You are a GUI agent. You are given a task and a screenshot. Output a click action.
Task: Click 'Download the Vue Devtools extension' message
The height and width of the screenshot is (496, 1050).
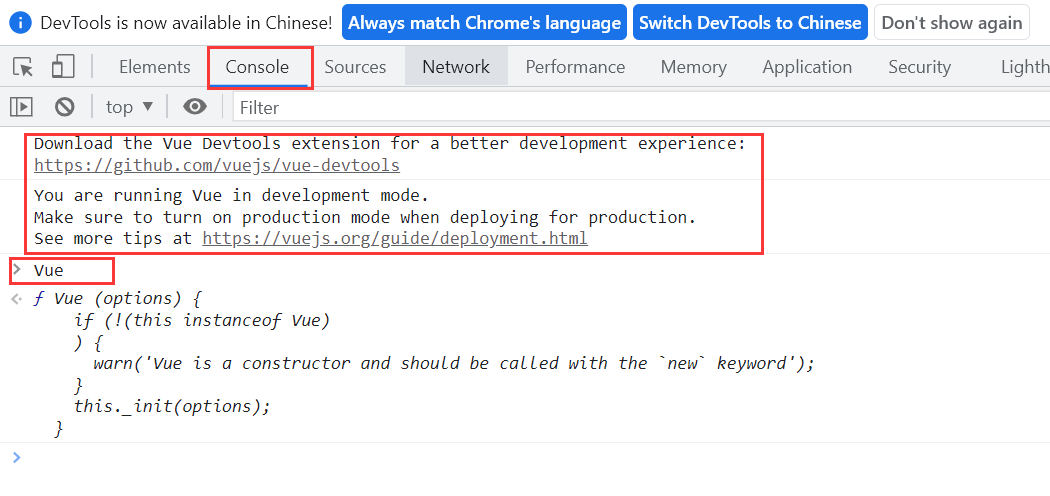[390, 144]
